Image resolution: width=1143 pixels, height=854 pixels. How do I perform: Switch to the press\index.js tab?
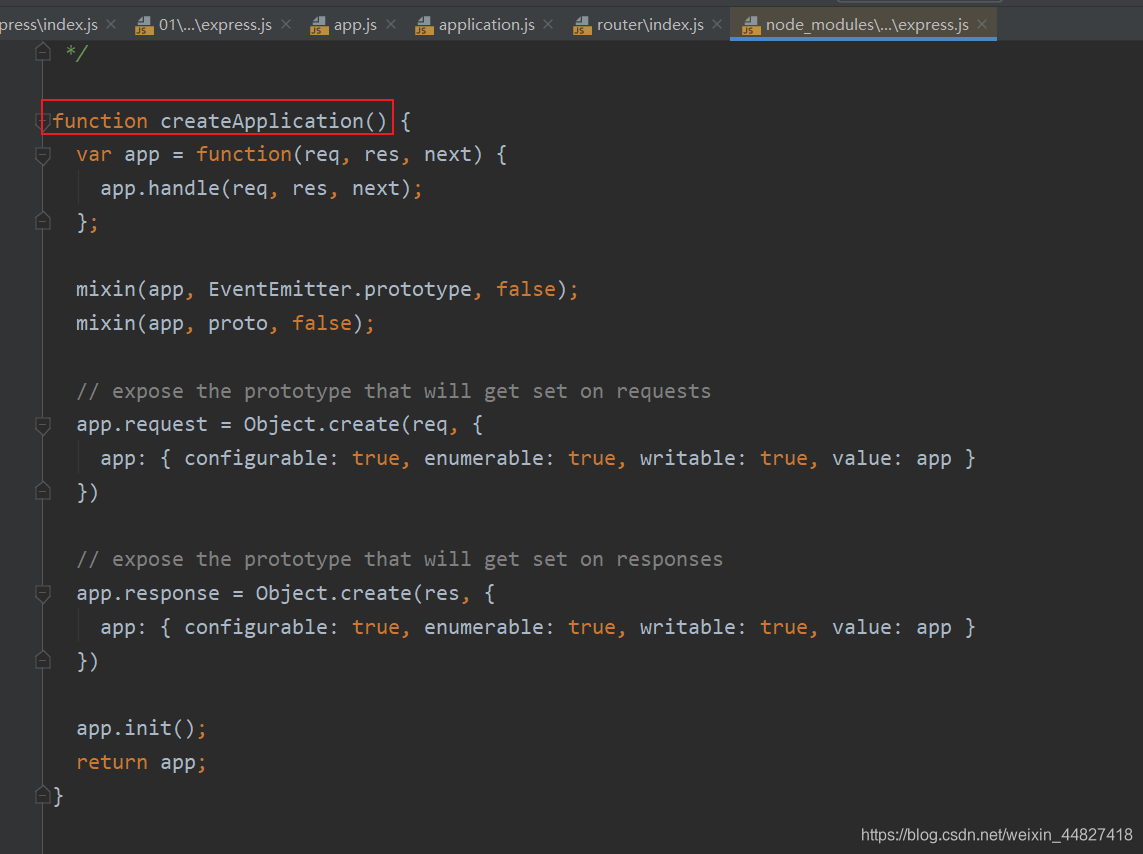(49, 25)
